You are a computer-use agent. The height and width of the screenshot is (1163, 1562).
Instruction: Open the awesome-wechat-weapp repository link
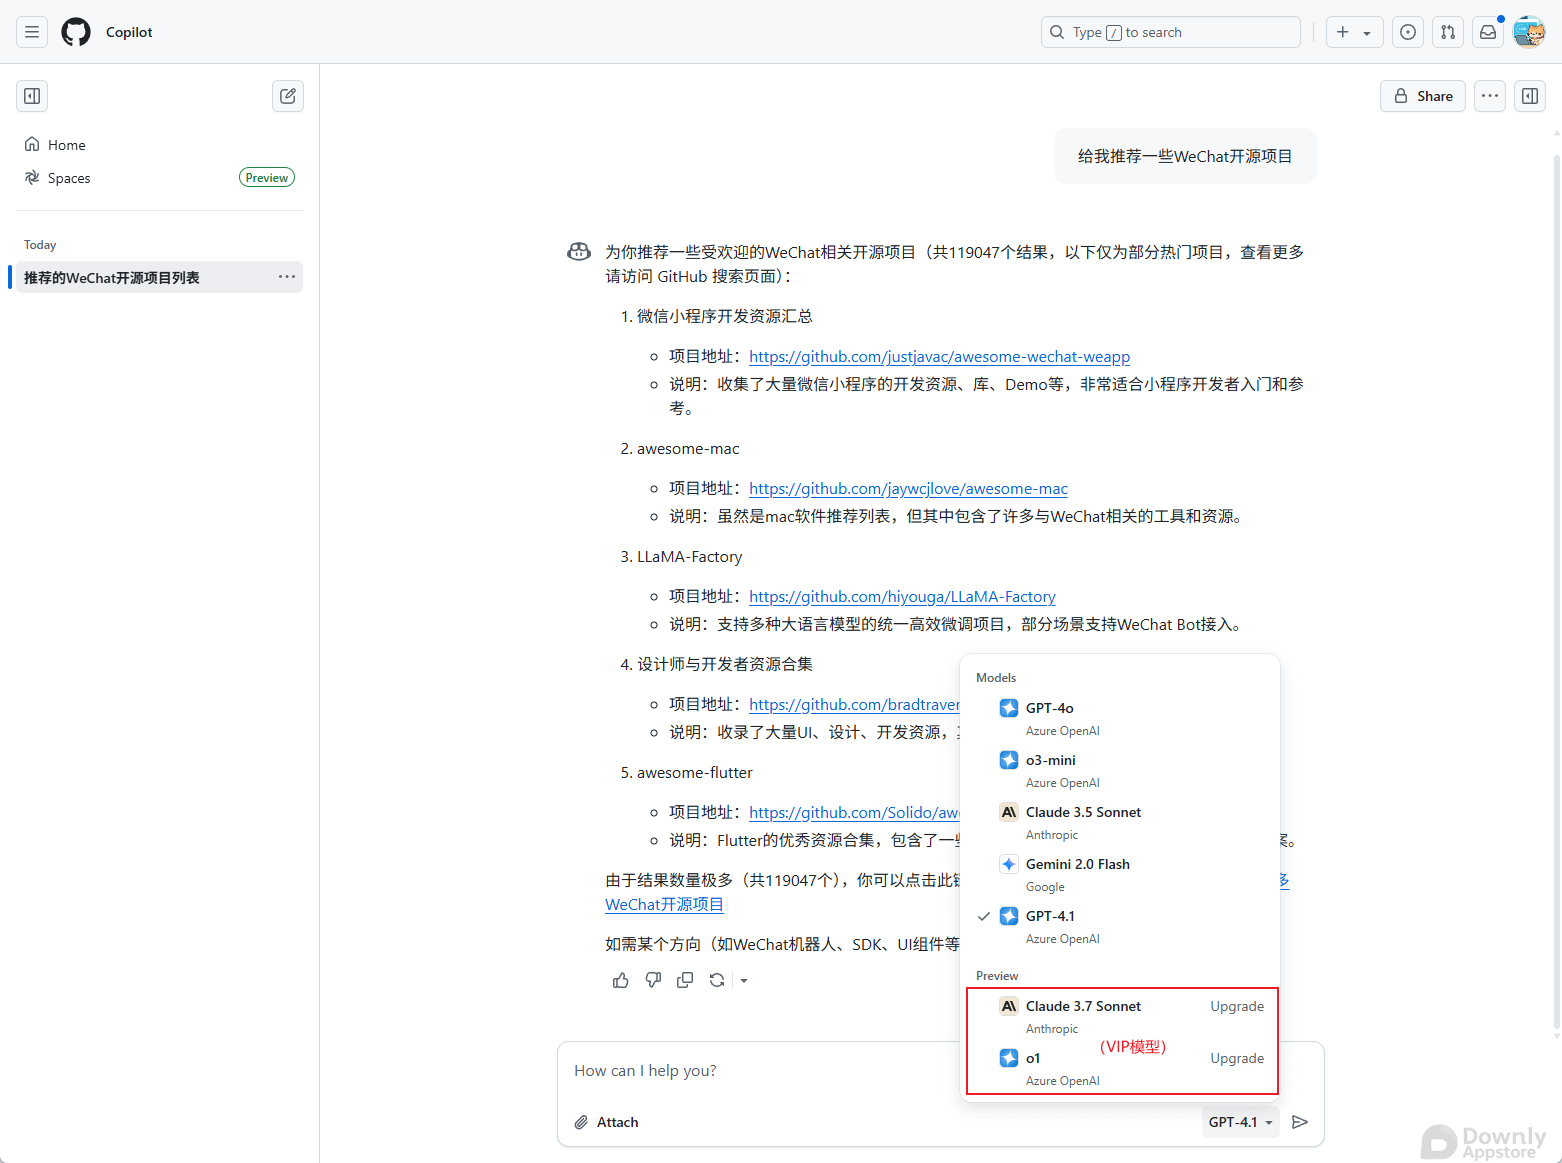tap(939, 356)
